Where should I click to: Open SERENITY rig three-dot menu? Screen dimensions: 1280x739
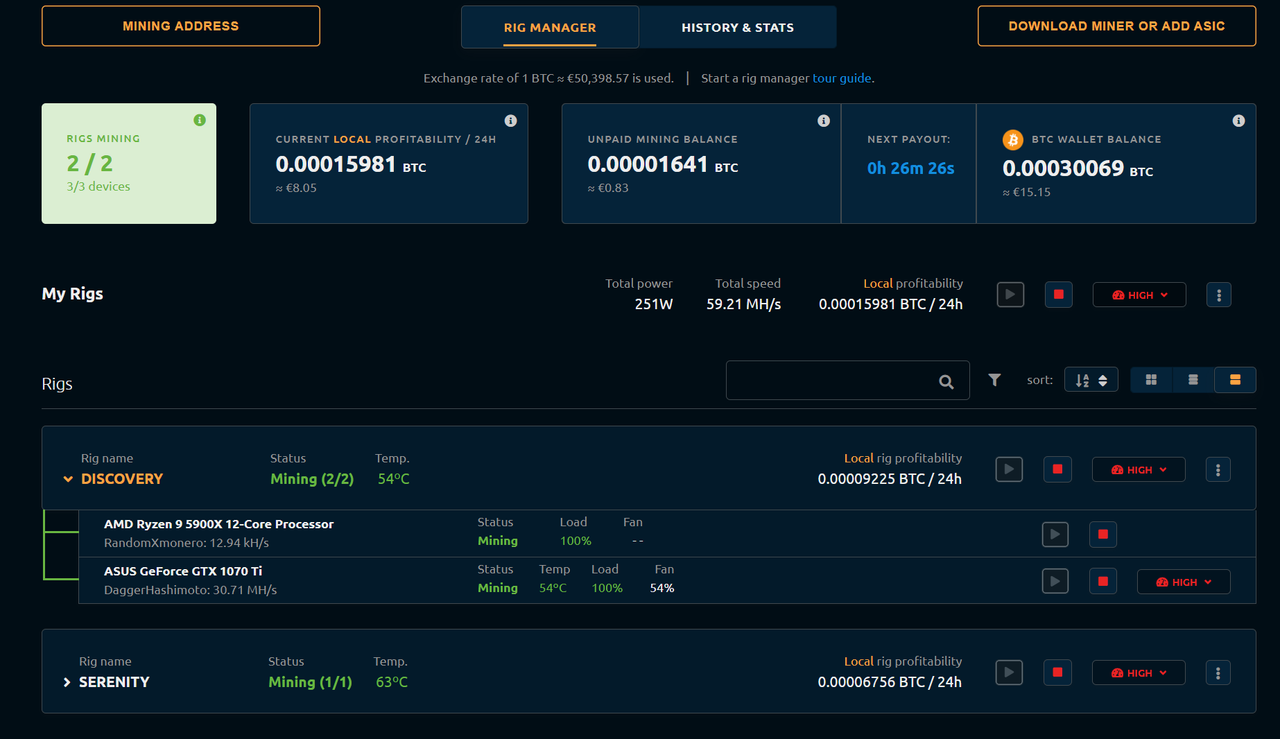point(1218,673)
